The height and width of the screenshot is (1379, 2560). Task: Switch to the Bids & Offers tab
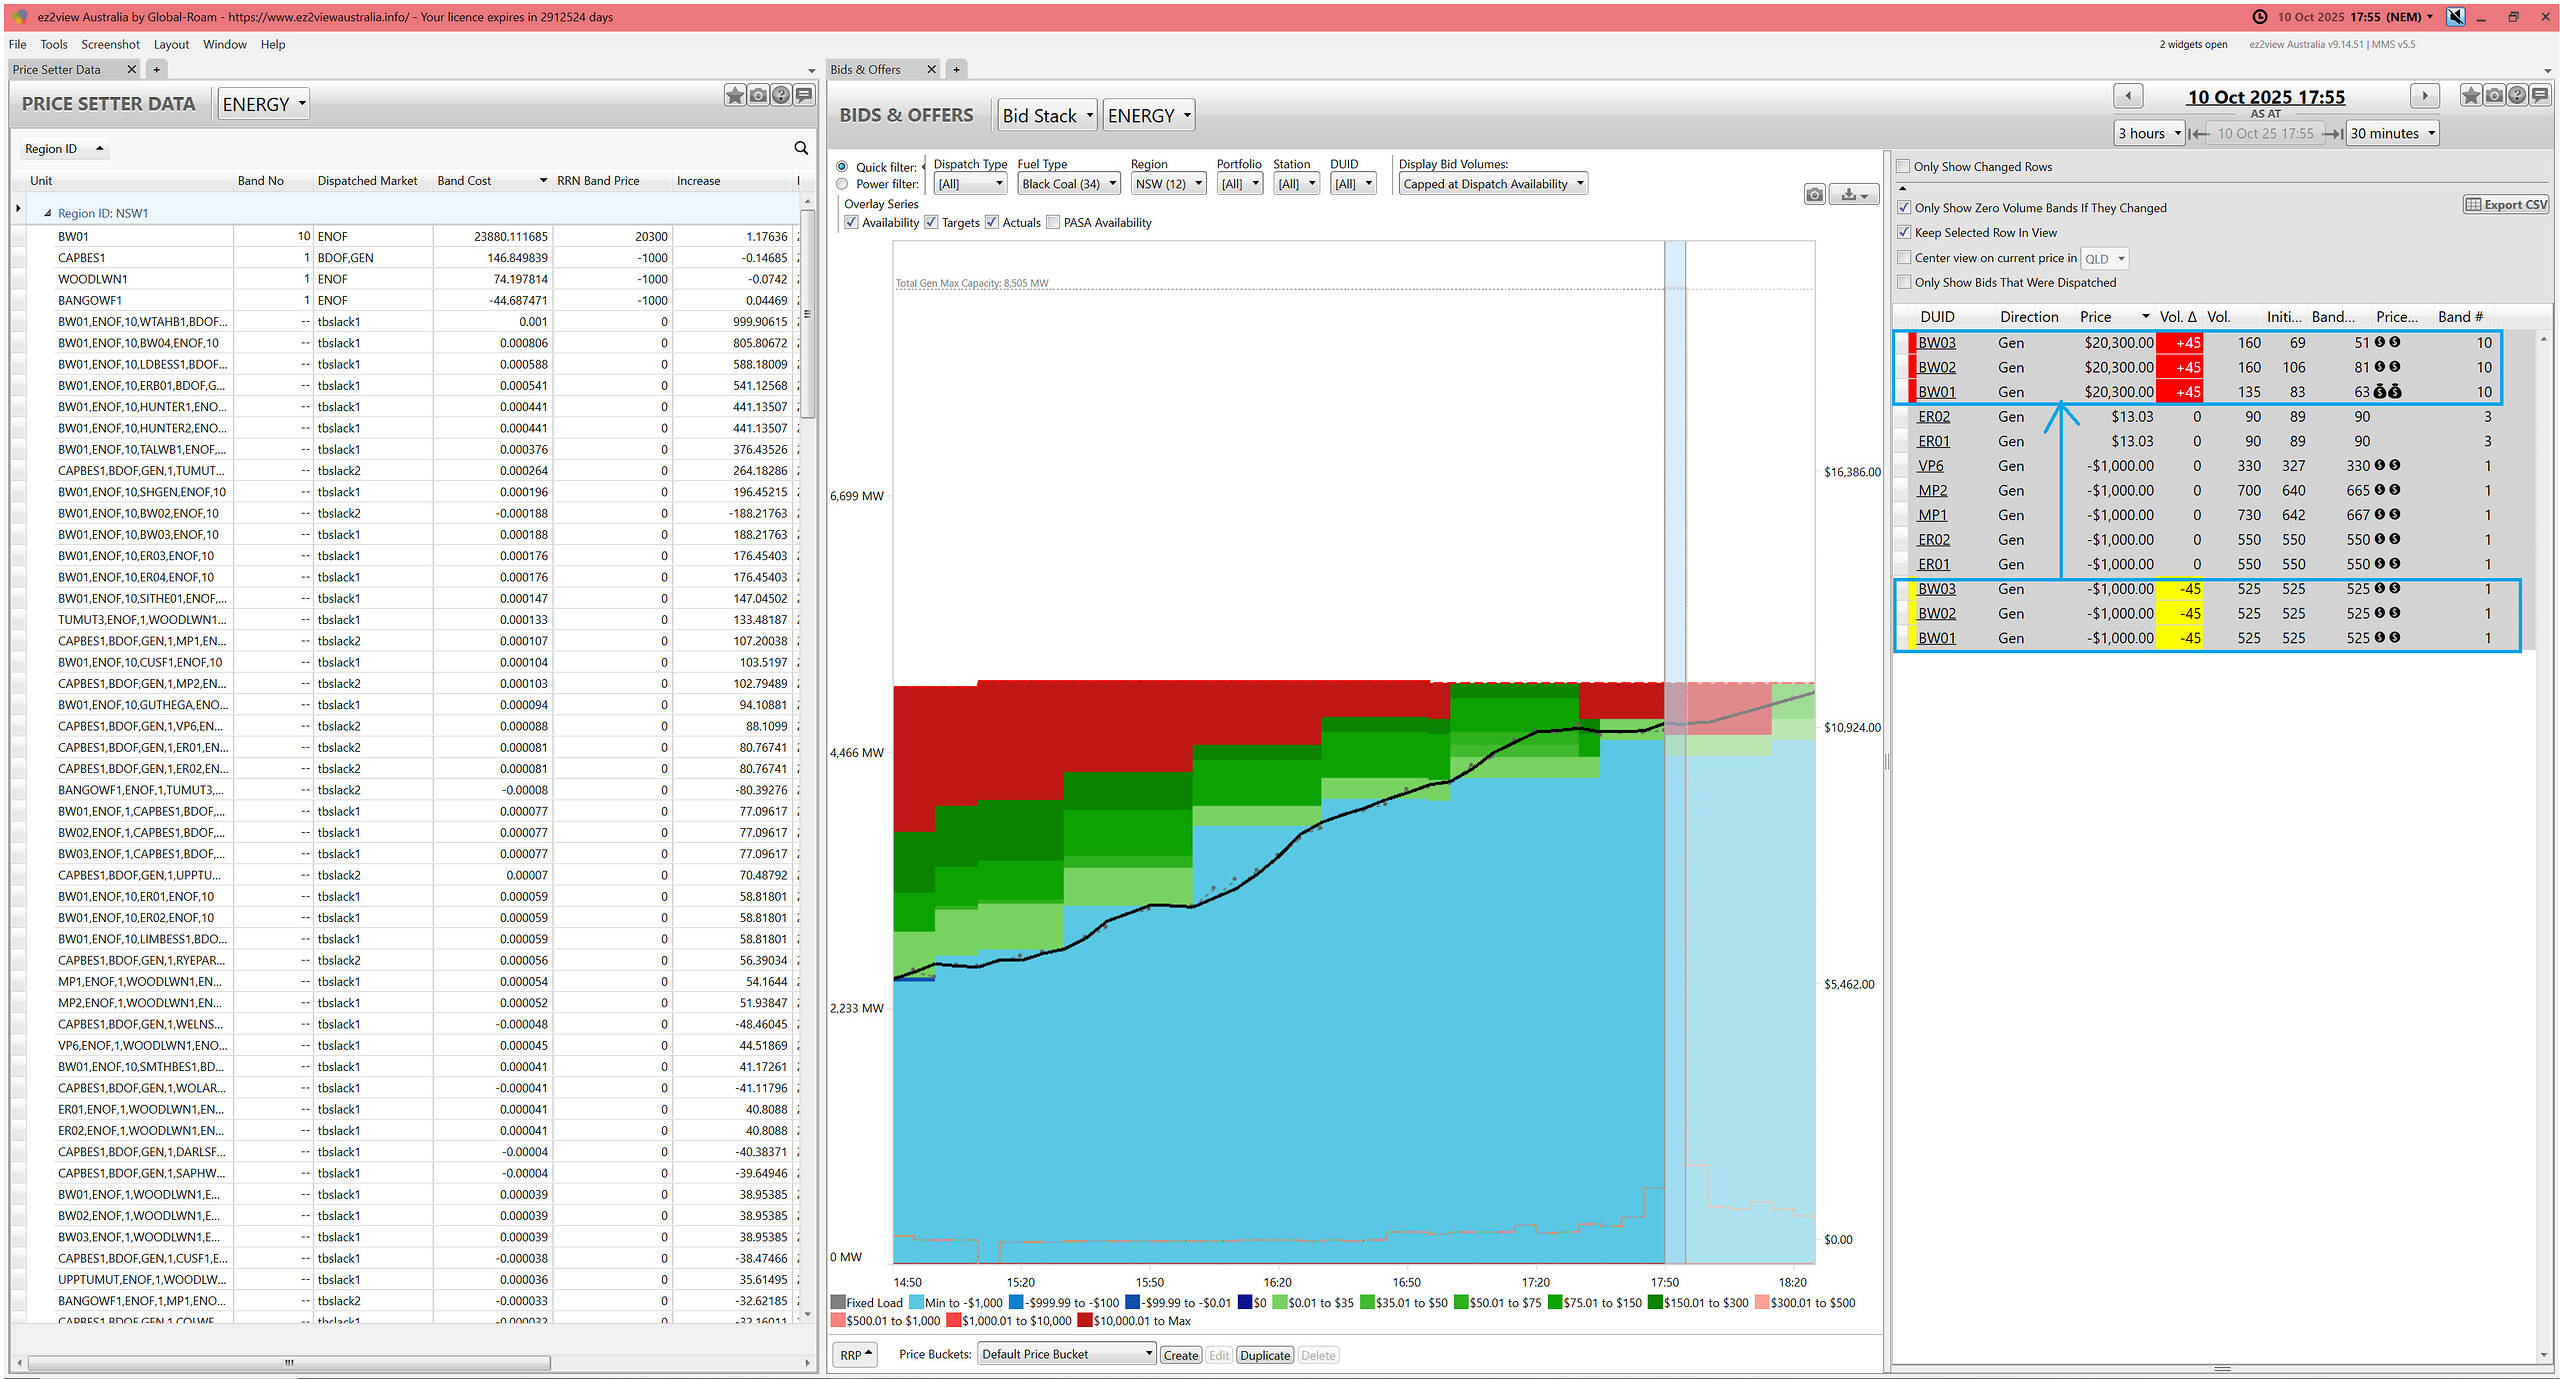(x=865, y=69)
